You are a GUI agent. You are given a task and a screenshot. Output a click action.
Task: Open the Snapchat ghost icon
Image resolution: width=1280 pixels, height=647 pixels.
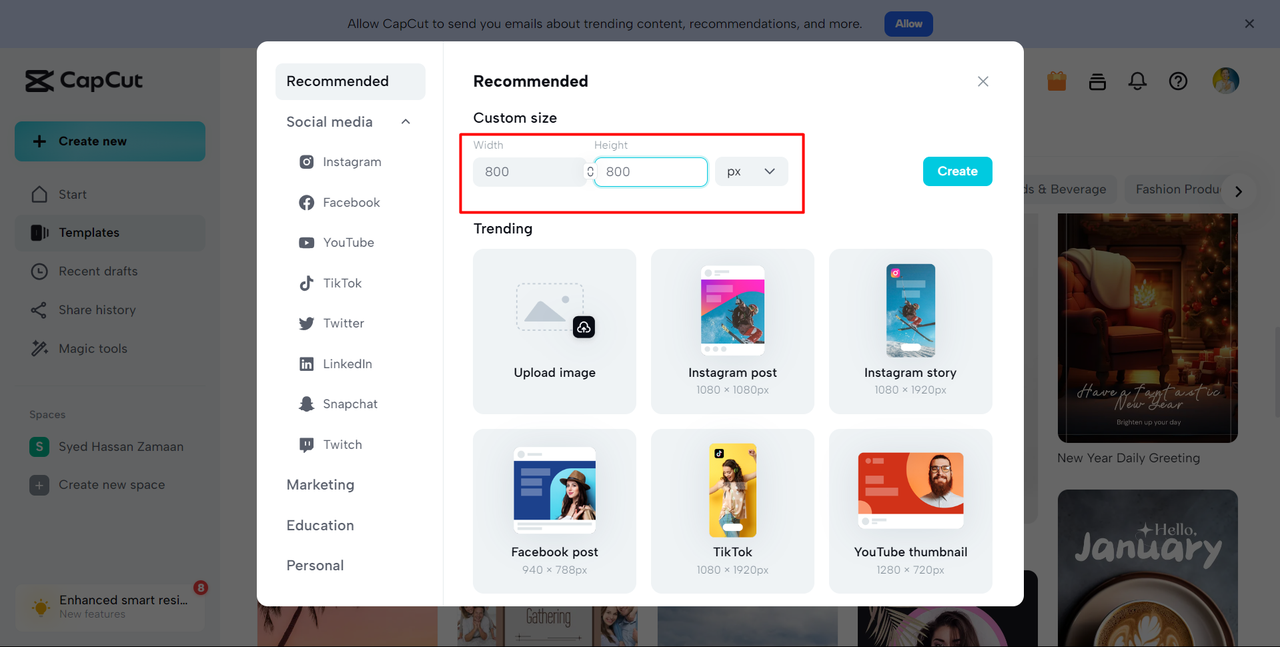click(307, 404)
